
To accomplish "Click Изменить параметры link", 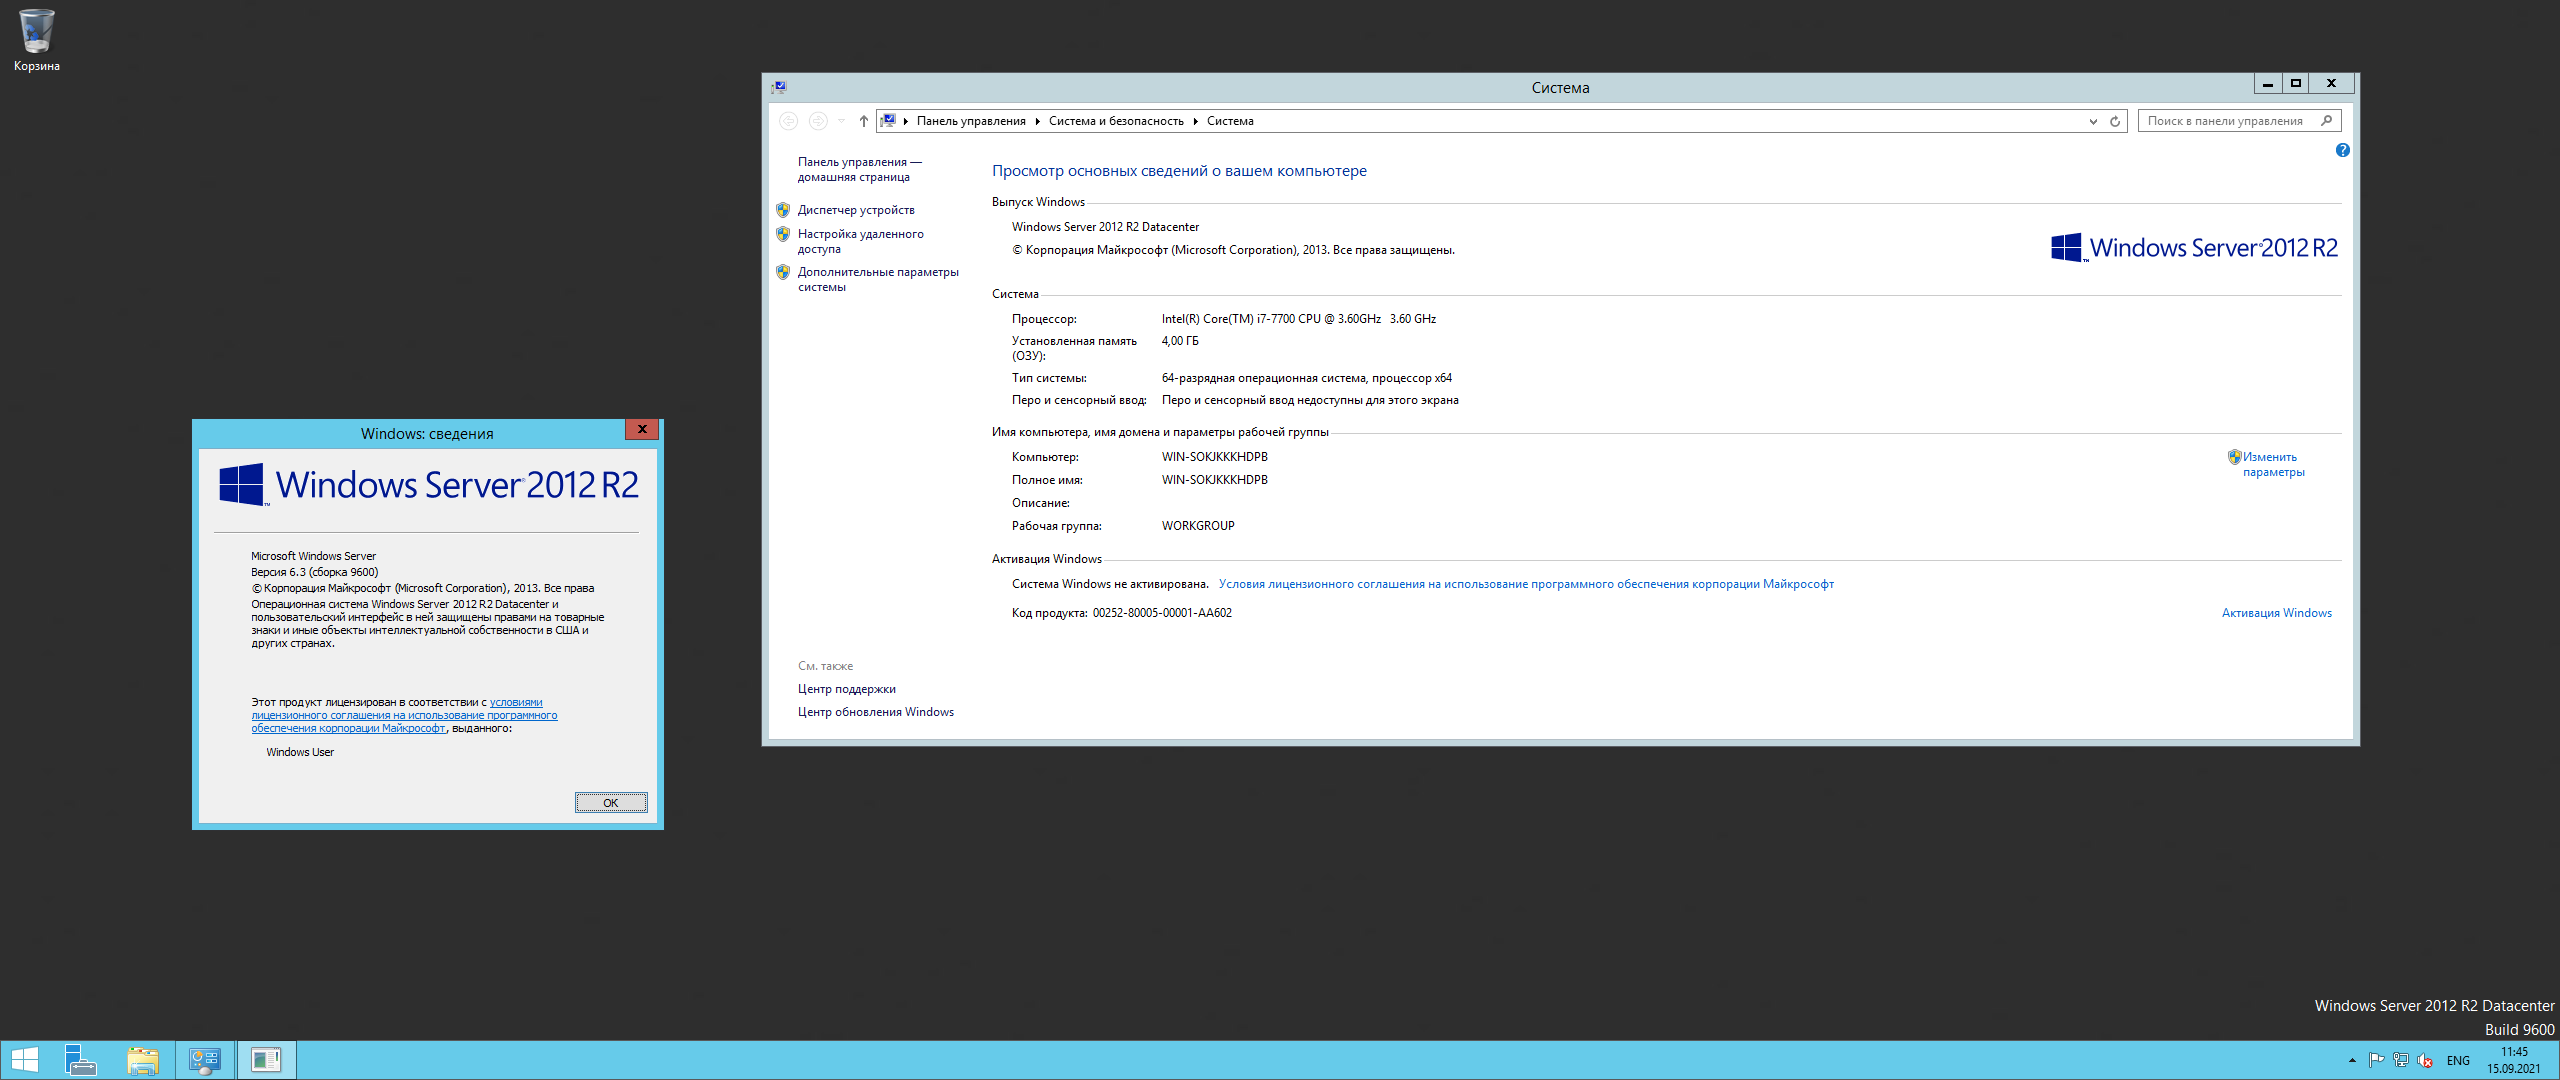I will point(2273,464).
